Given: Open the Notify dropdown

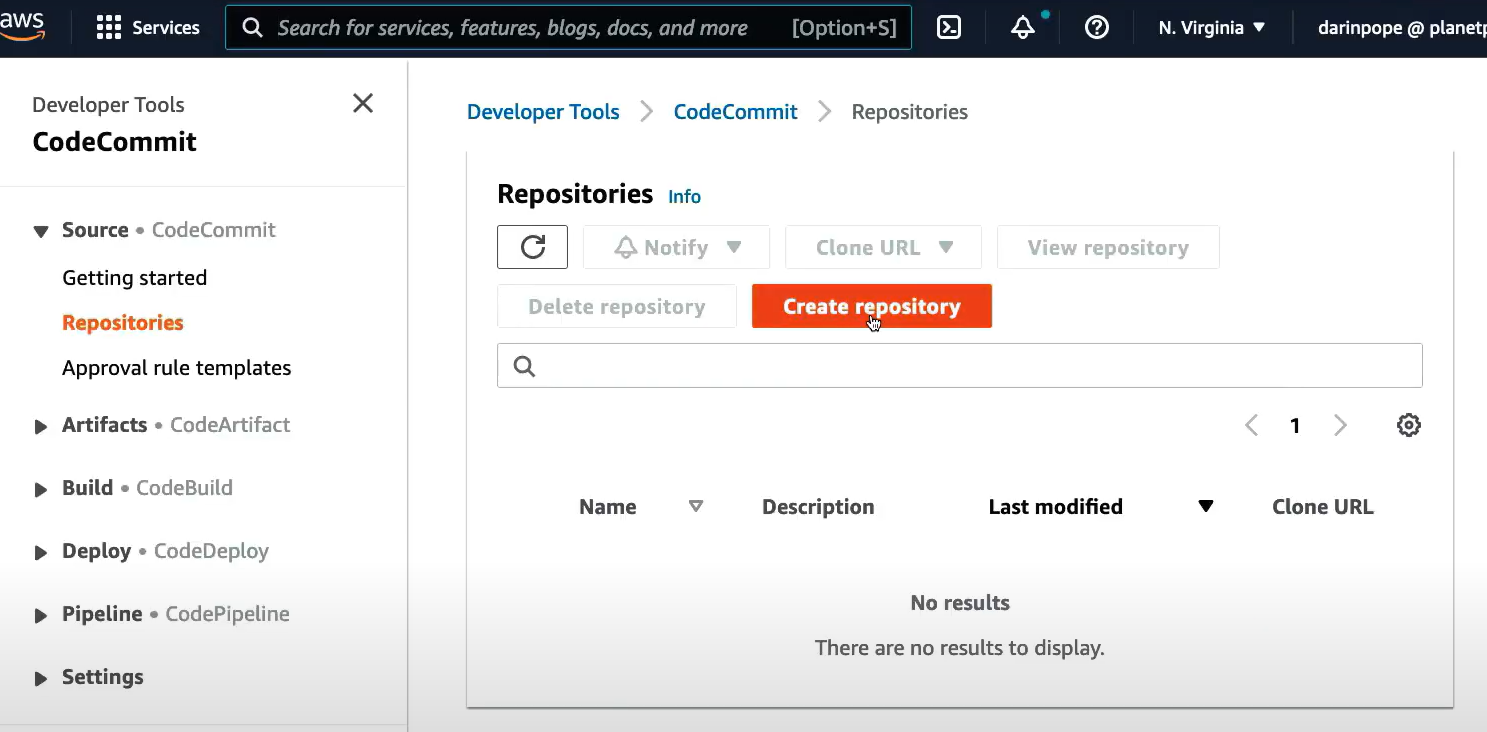Looking at the screenshot, I should [x=676, y=247].
